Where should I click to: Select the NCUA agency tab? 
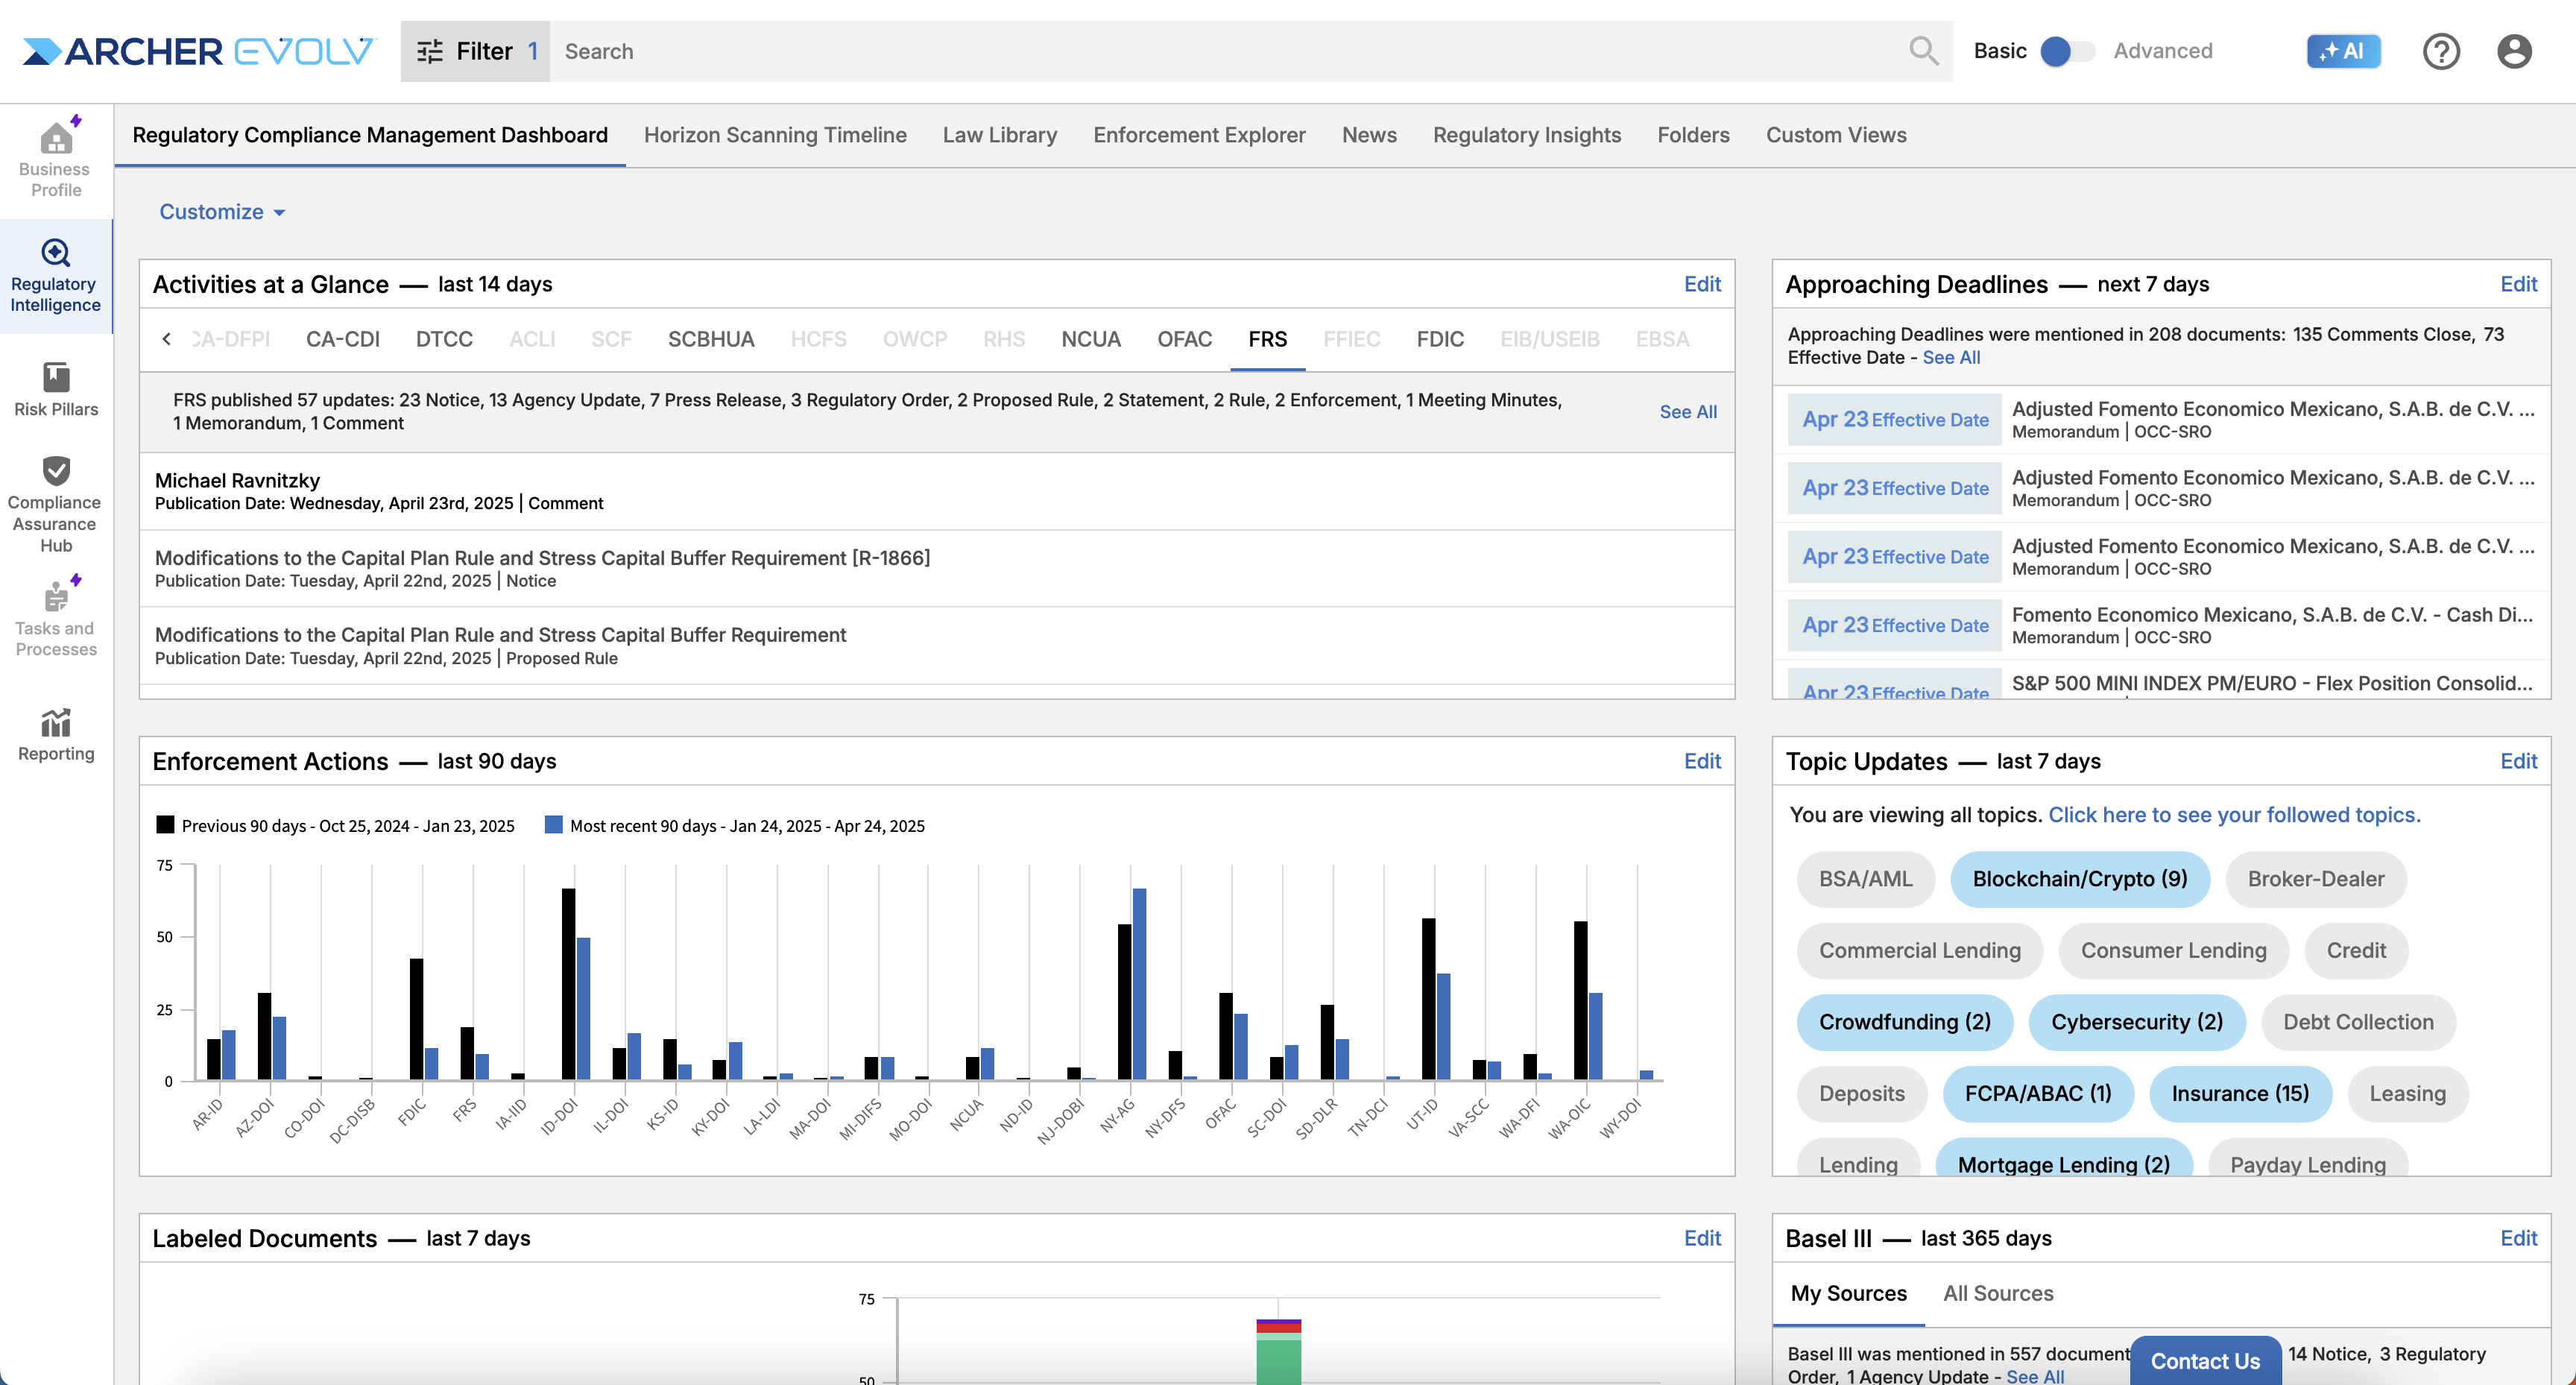click(1090, 339)
